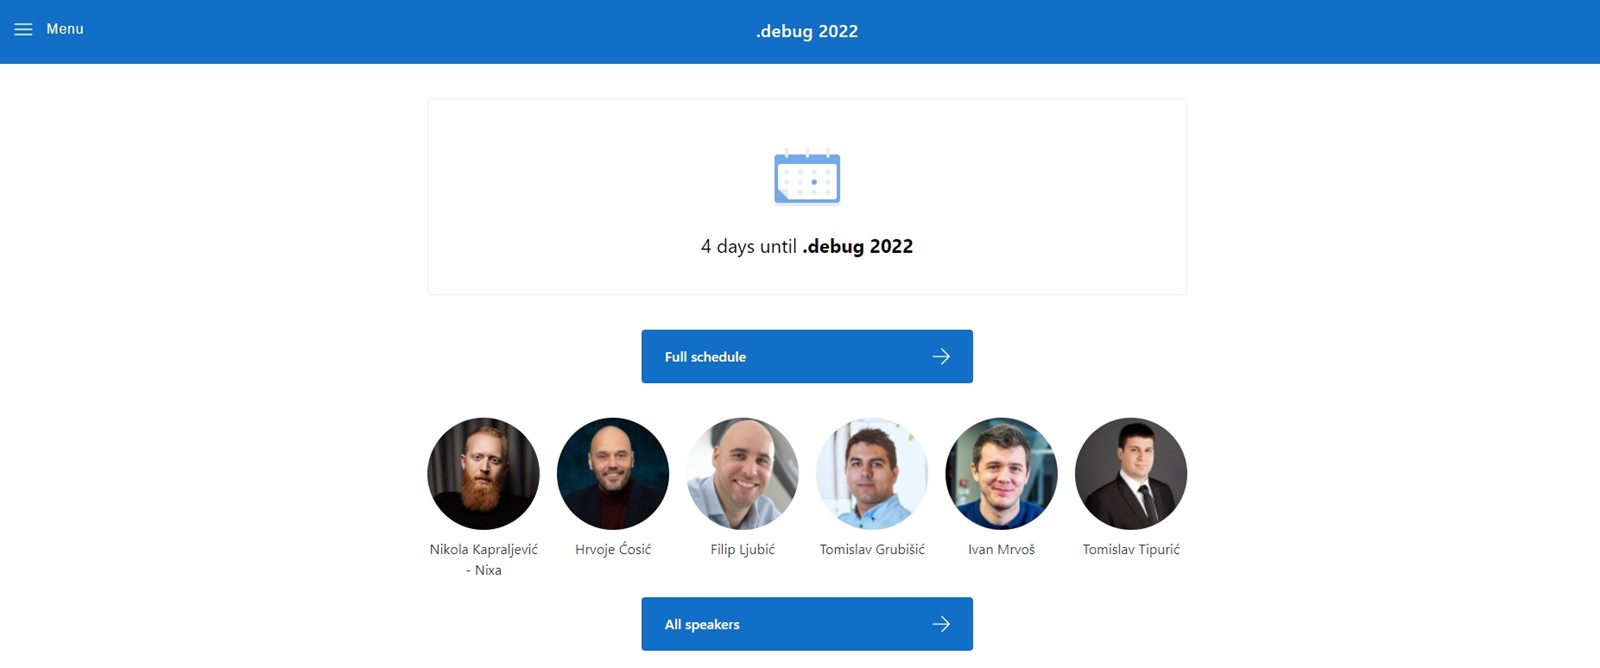Open the All speakers button
Screen dimensions: 1600x668
pos(807,624)
